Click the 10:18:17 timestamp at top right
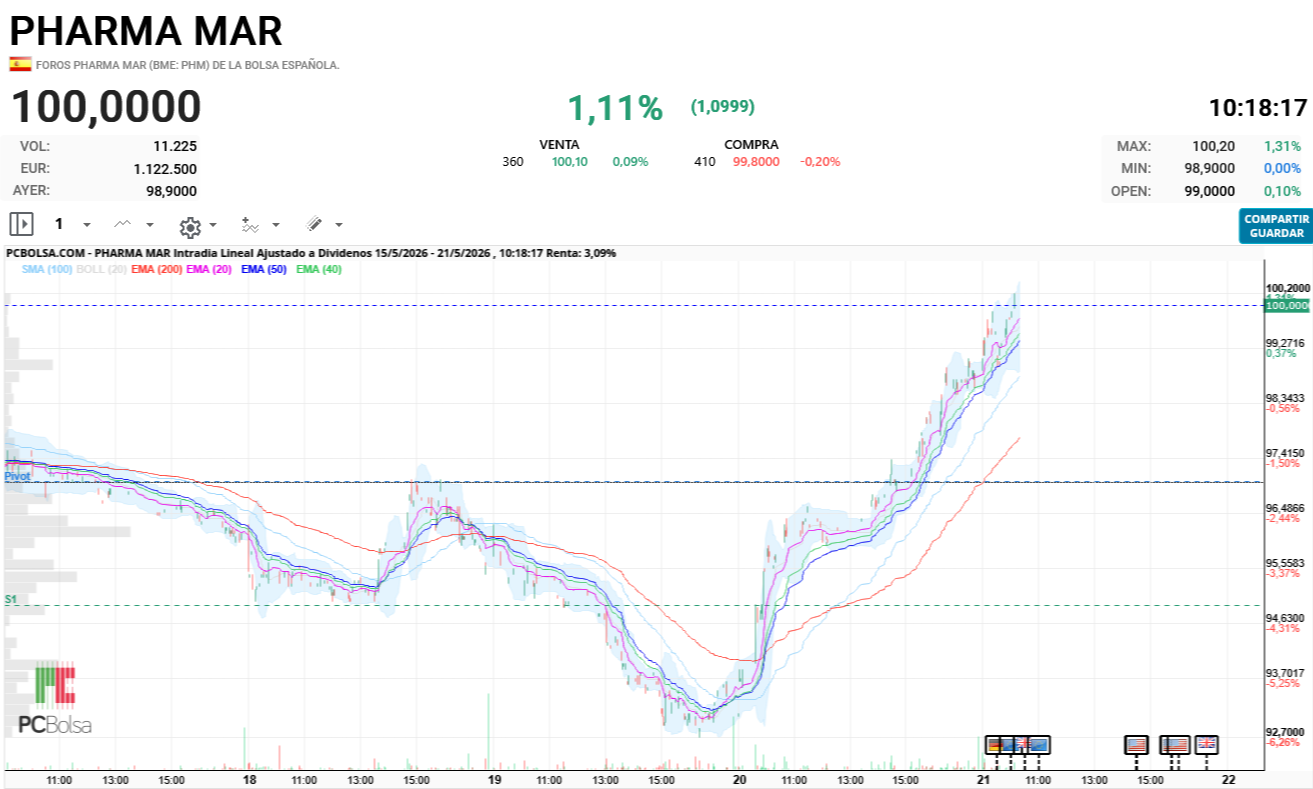Screen dimensions: 1313x789 coord(1258,108)
